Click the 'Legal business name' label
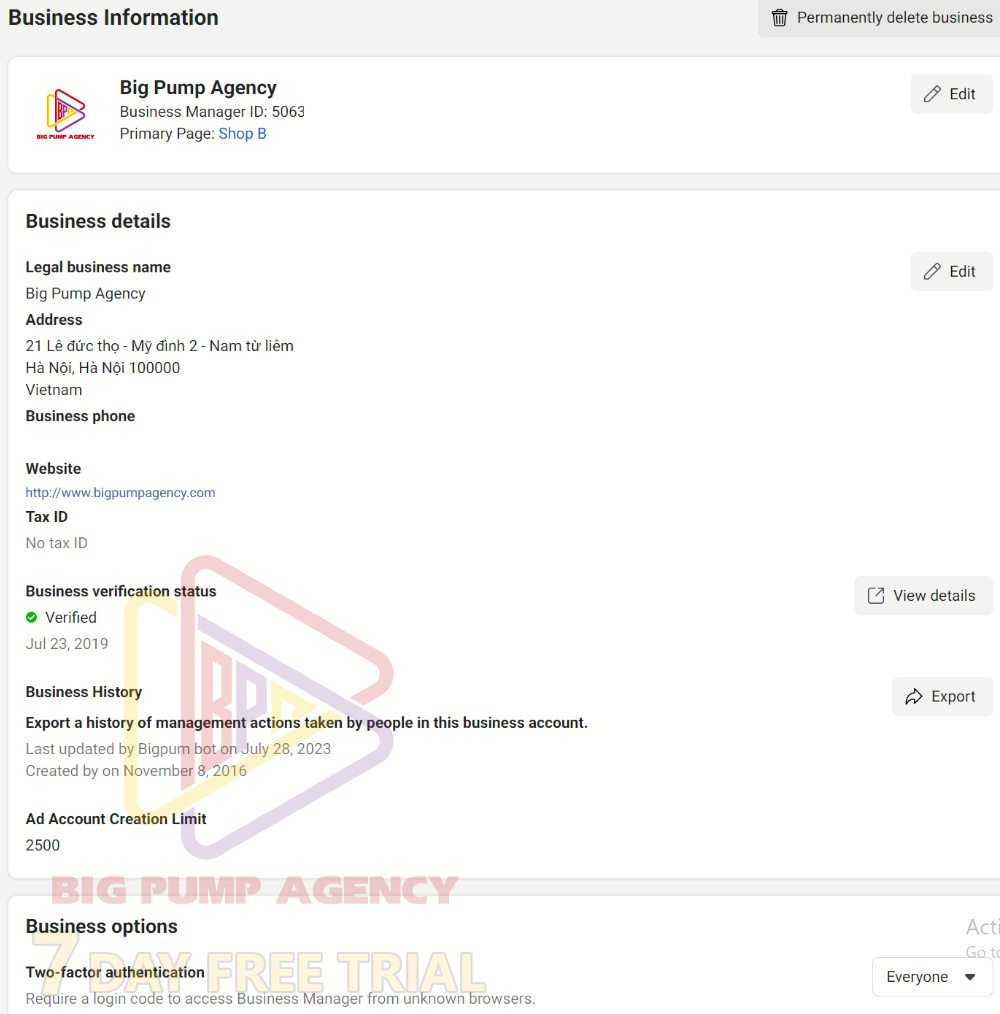 point(98,267)
